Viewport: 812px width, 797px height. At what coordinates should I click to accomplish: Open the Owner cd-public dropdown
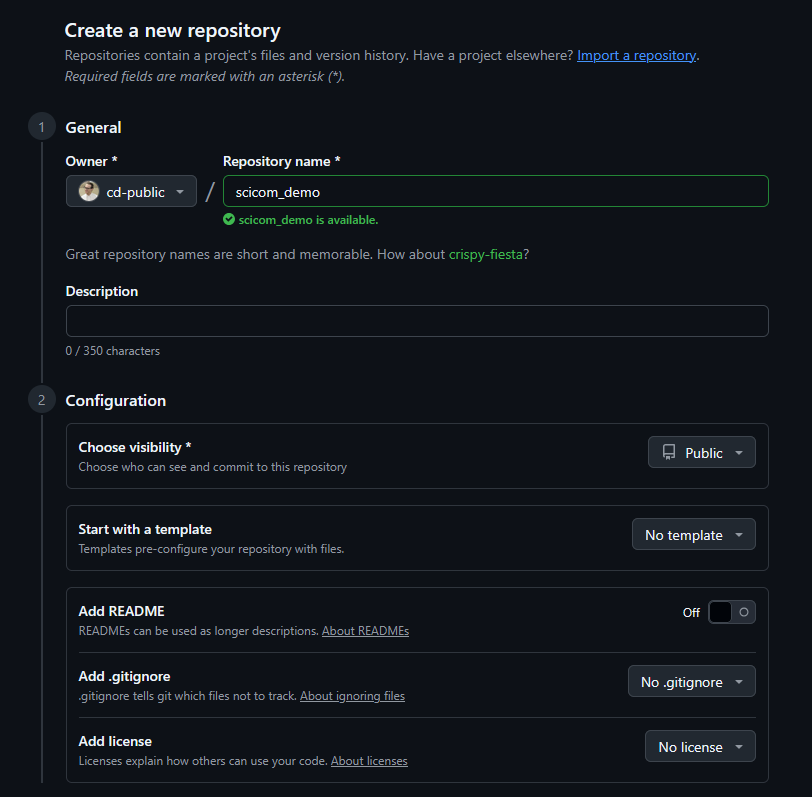tap(131, 192)
